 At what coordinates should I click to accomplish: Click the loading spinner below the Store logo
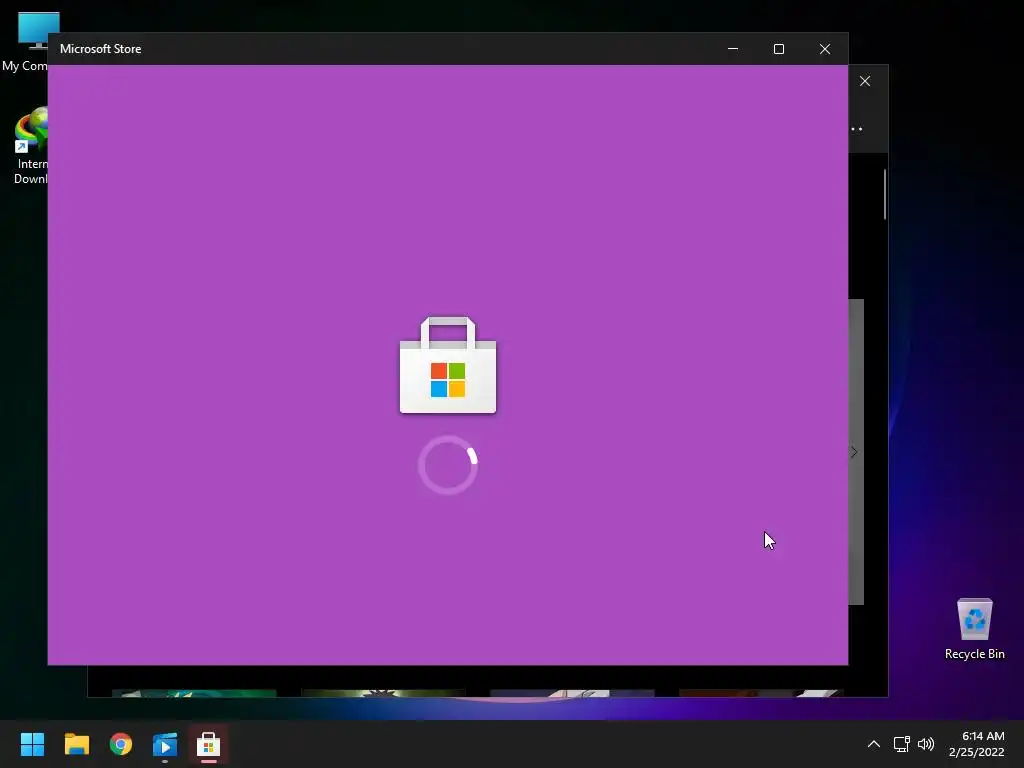coord(448,465)
